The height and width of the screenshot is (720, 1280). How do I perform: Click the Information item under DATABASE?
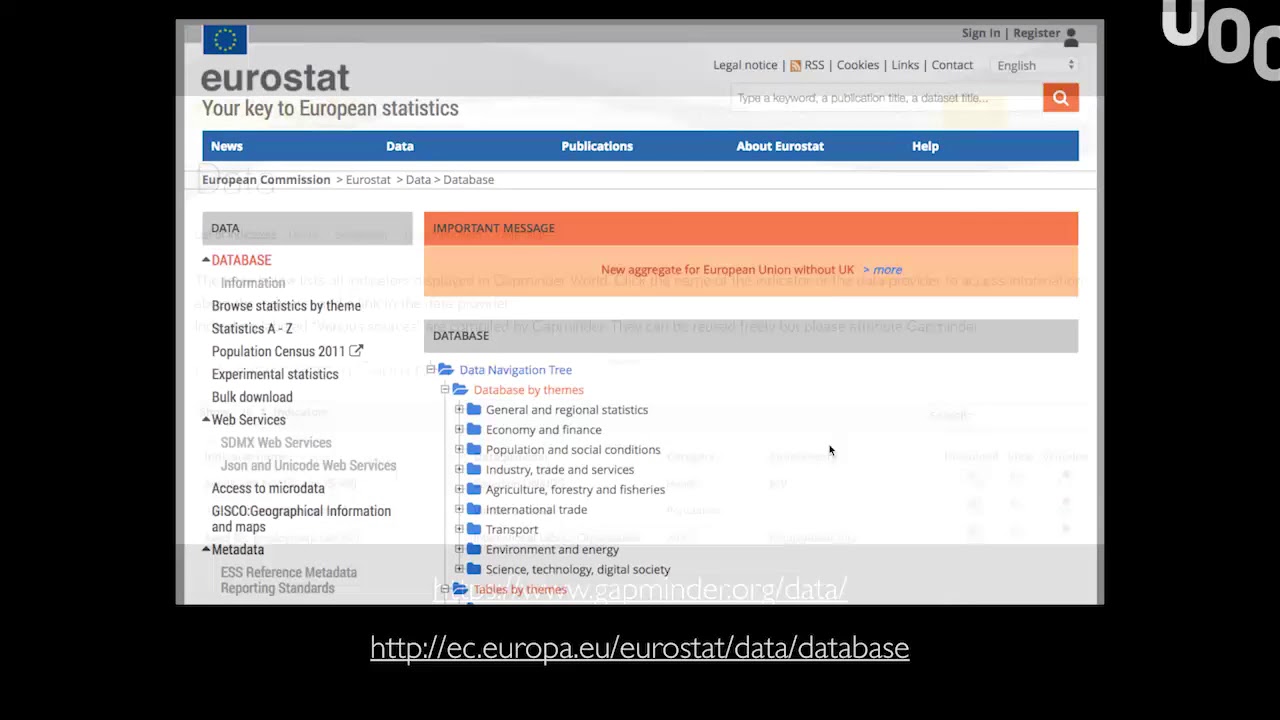click(x=253, y=283)
